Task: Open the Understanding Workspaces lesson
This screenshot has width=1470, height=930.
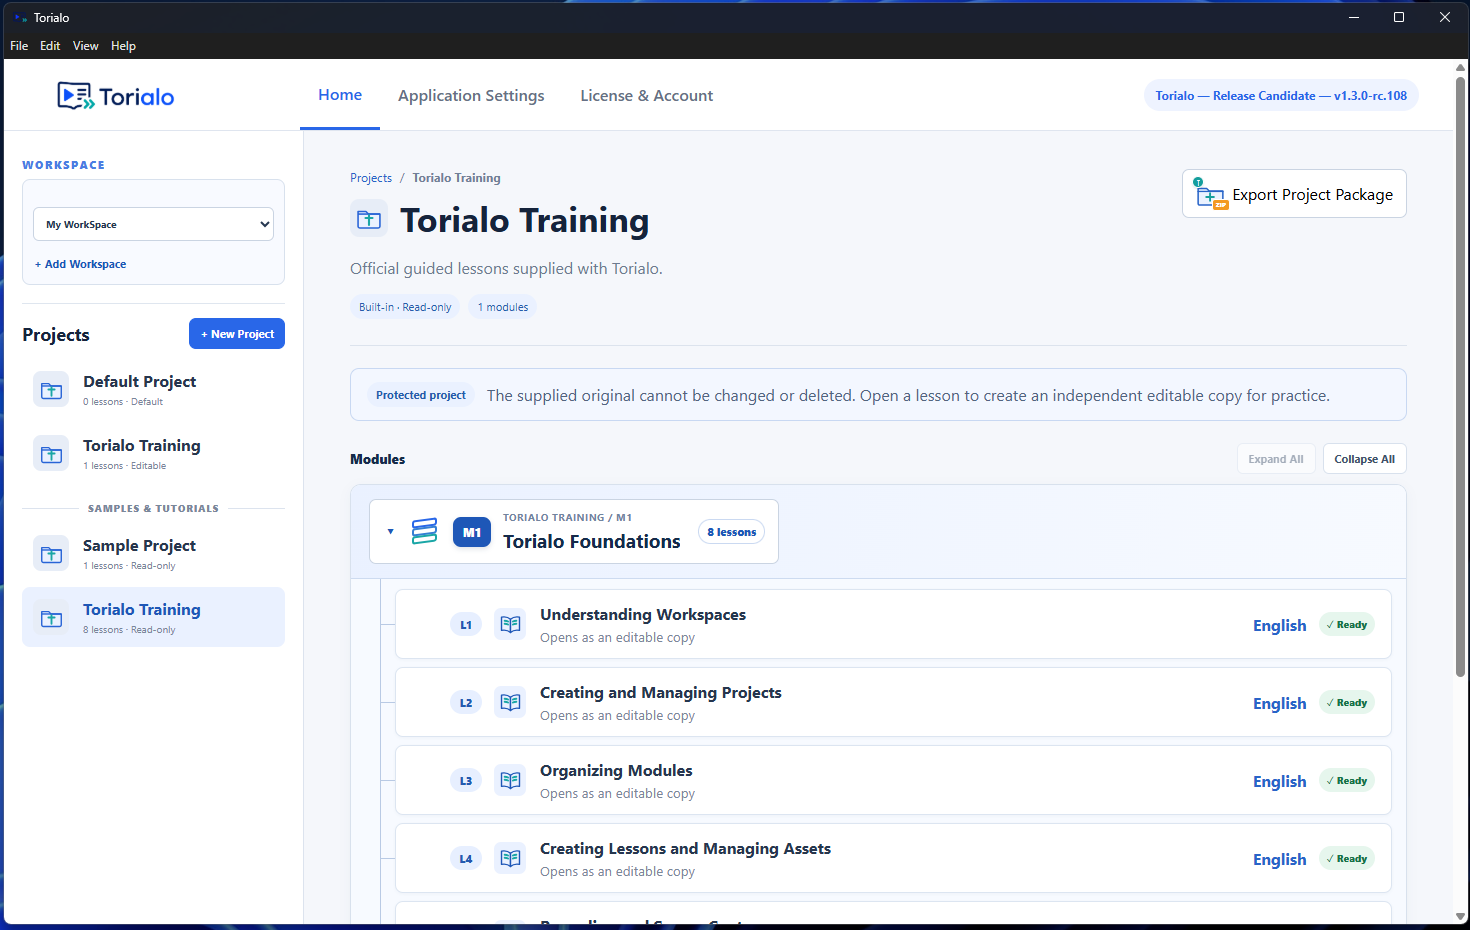Action: [x=893, y=624]
